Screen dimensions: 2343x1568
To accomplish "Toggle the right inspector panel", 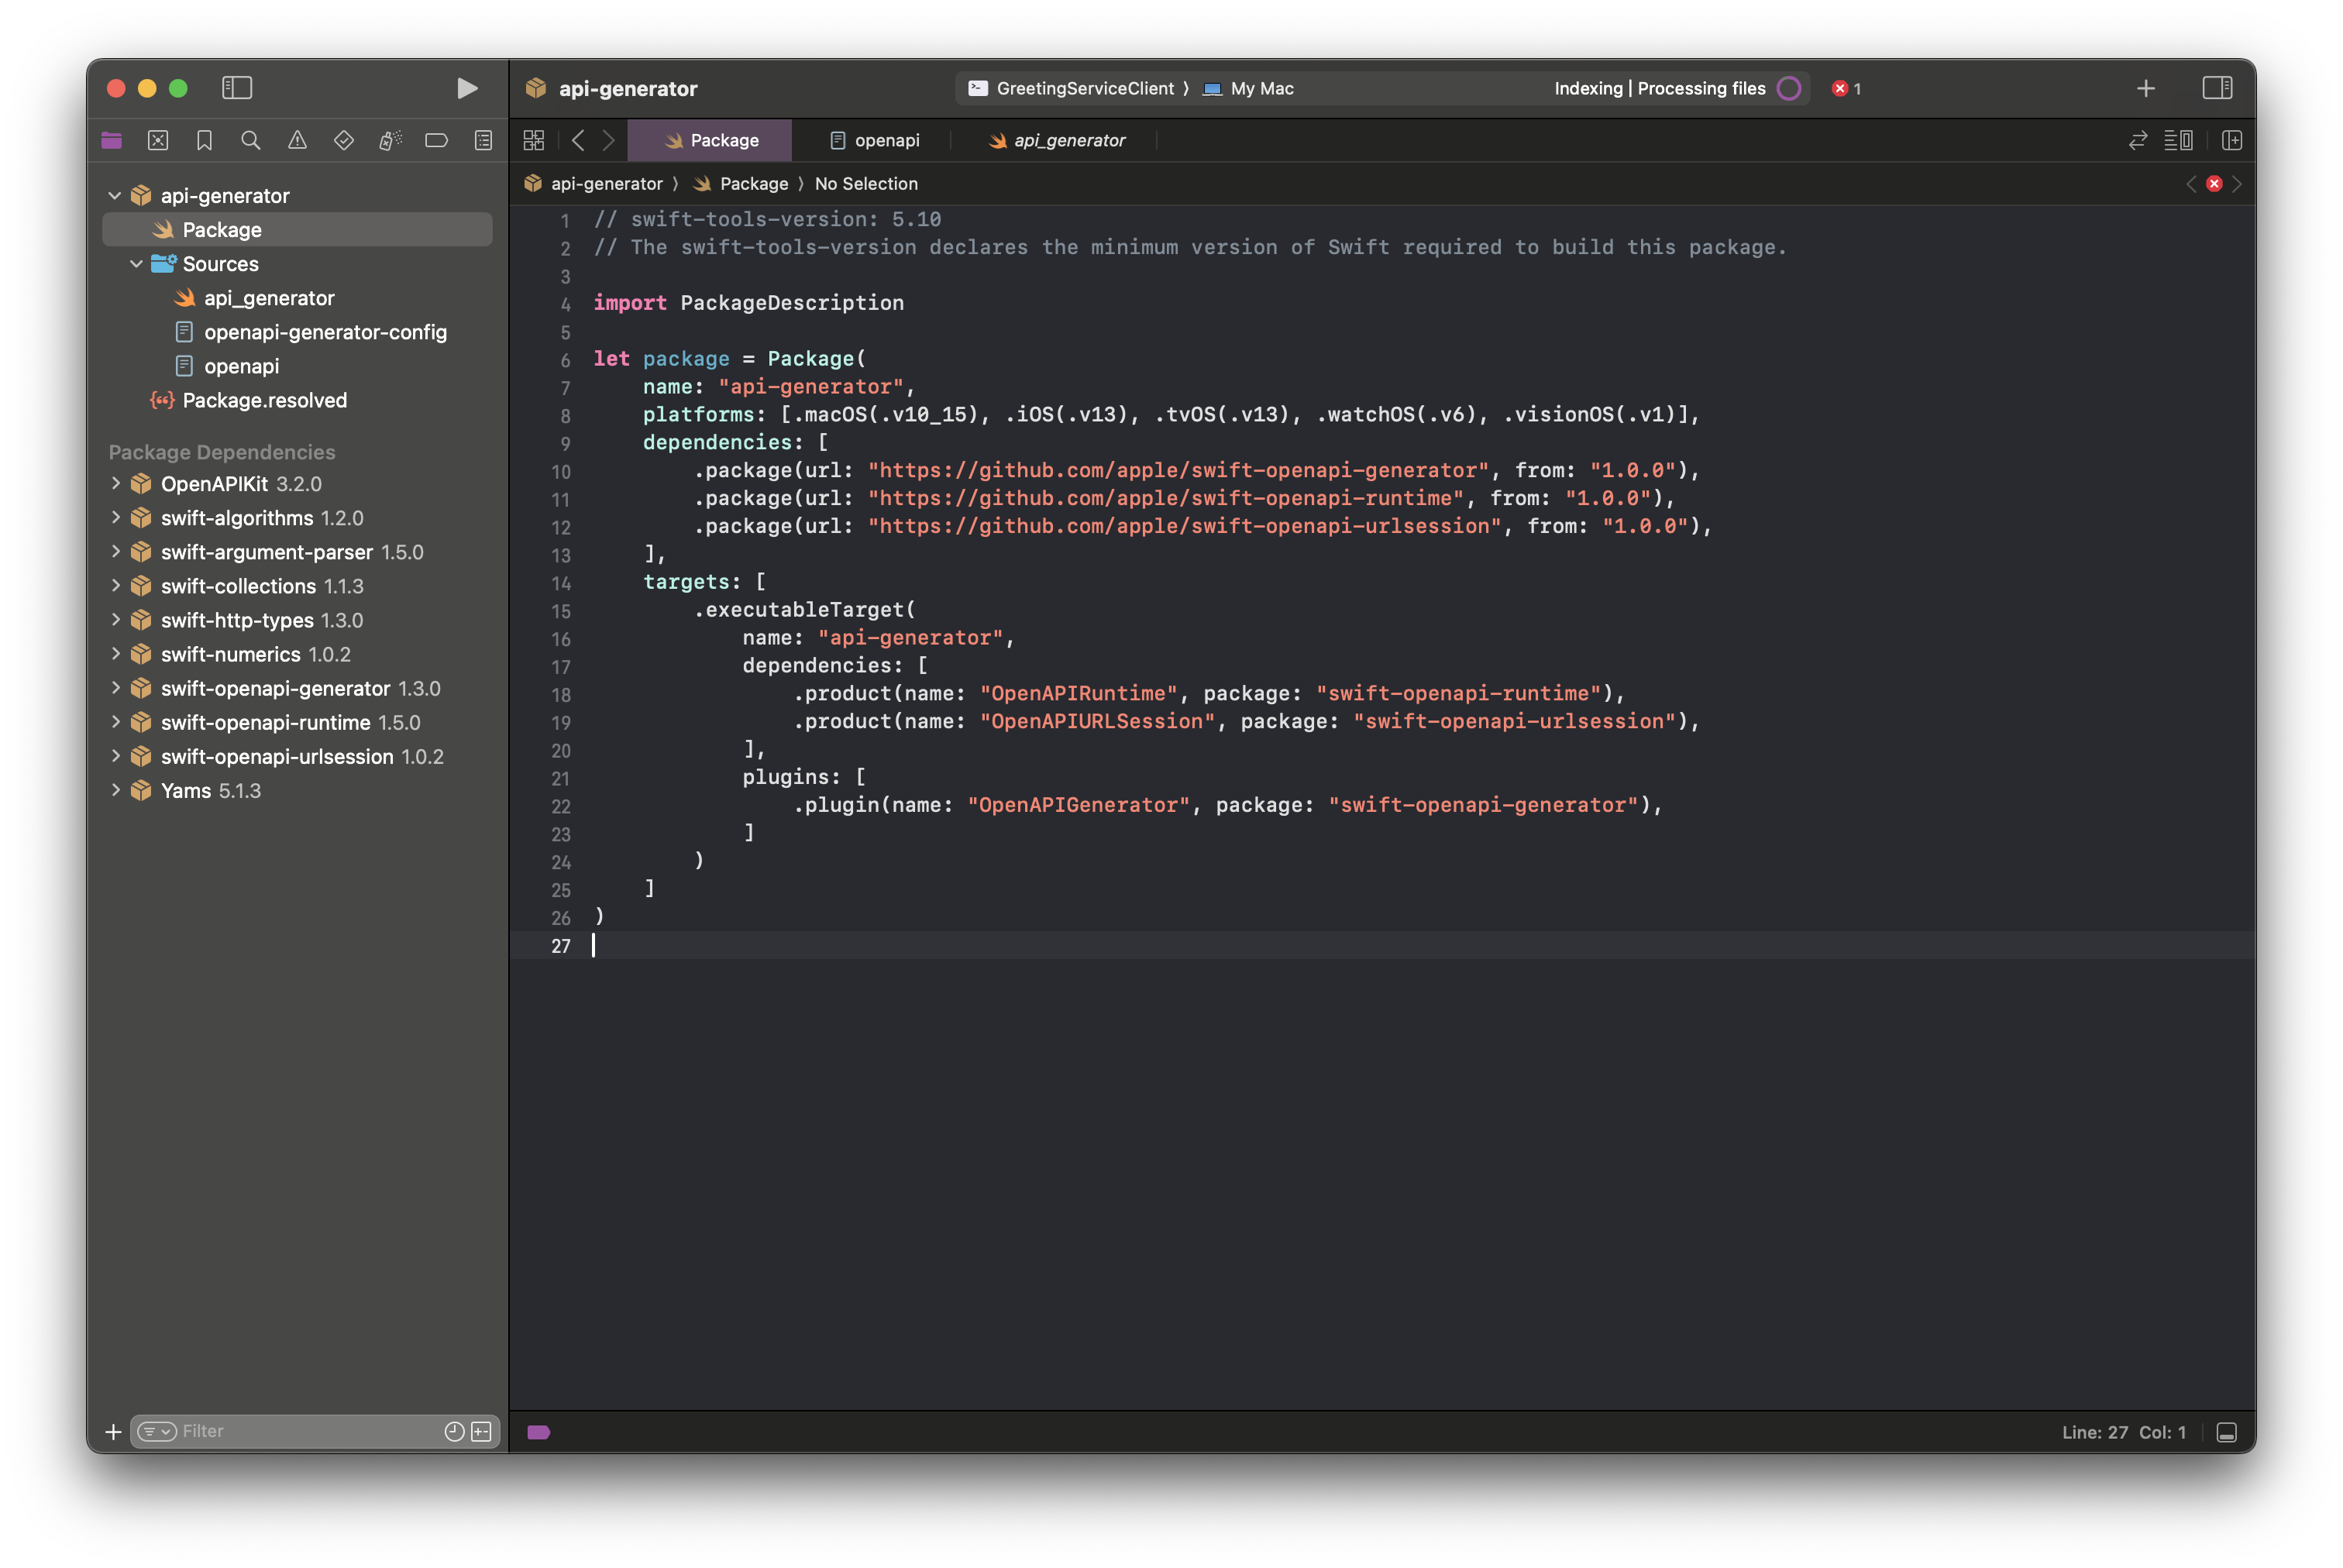I will point(2217,88).
